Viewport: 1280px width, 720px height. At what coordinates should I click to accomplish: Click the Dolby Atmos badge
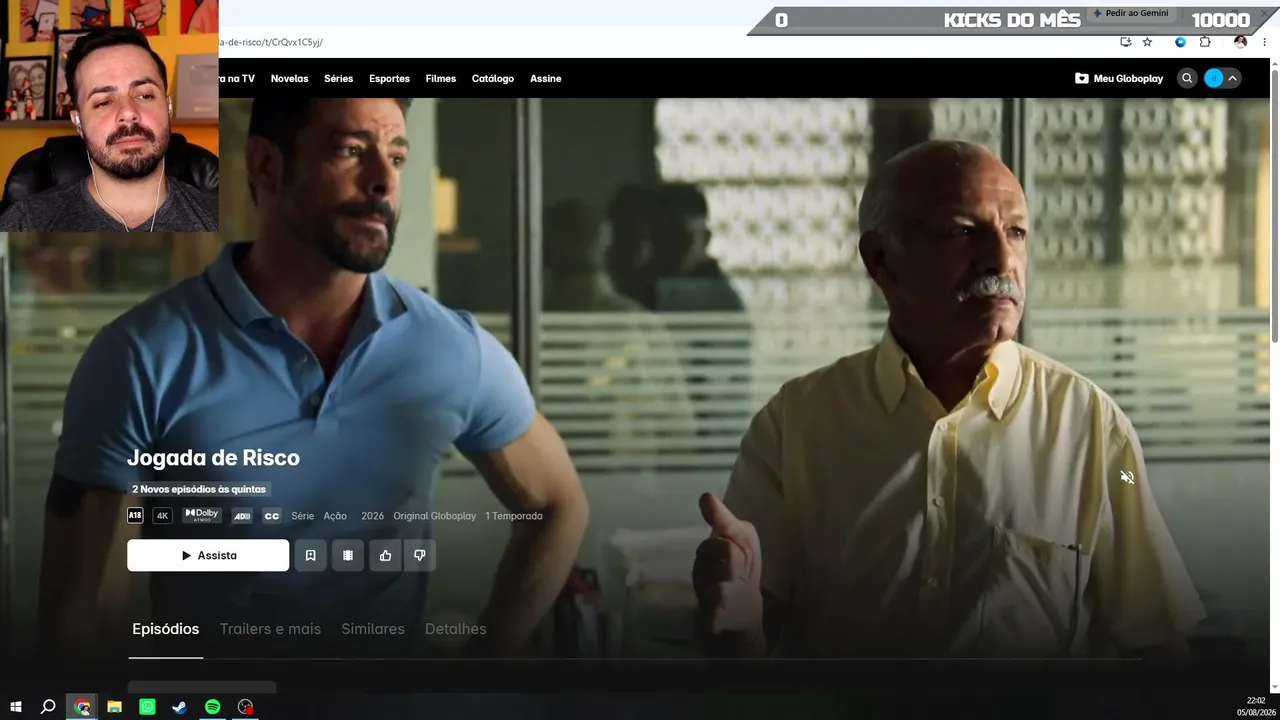[x=202, y=515]
